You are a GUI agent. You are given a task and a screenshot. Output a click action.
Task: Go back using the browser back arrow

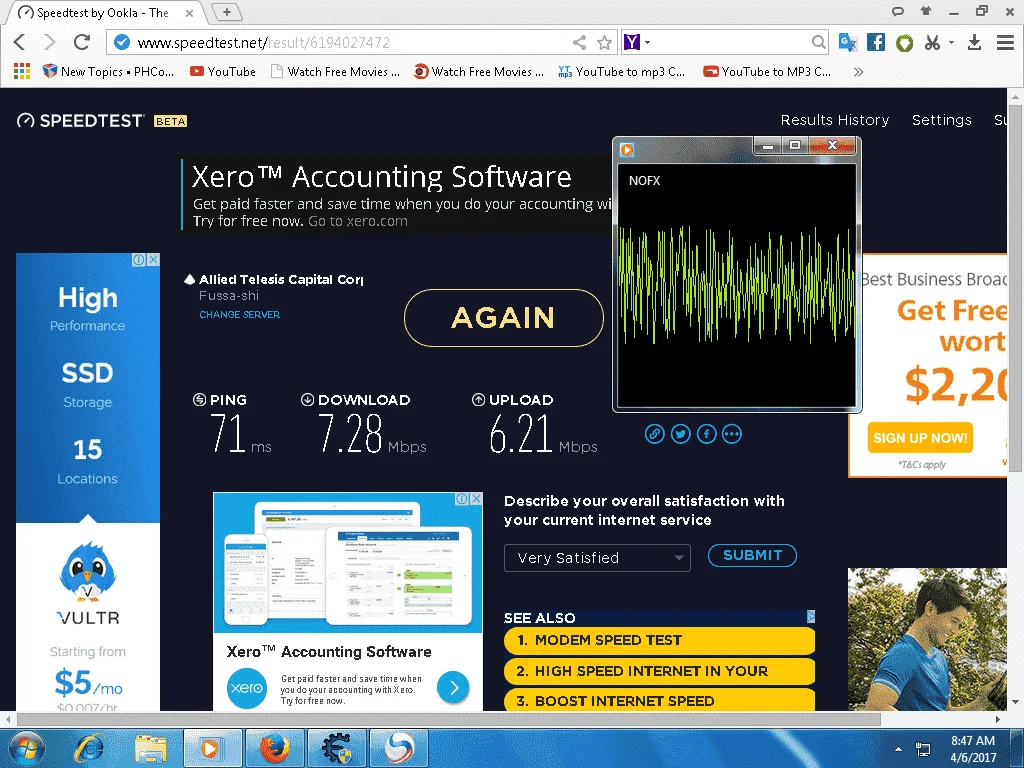point(19,42)
